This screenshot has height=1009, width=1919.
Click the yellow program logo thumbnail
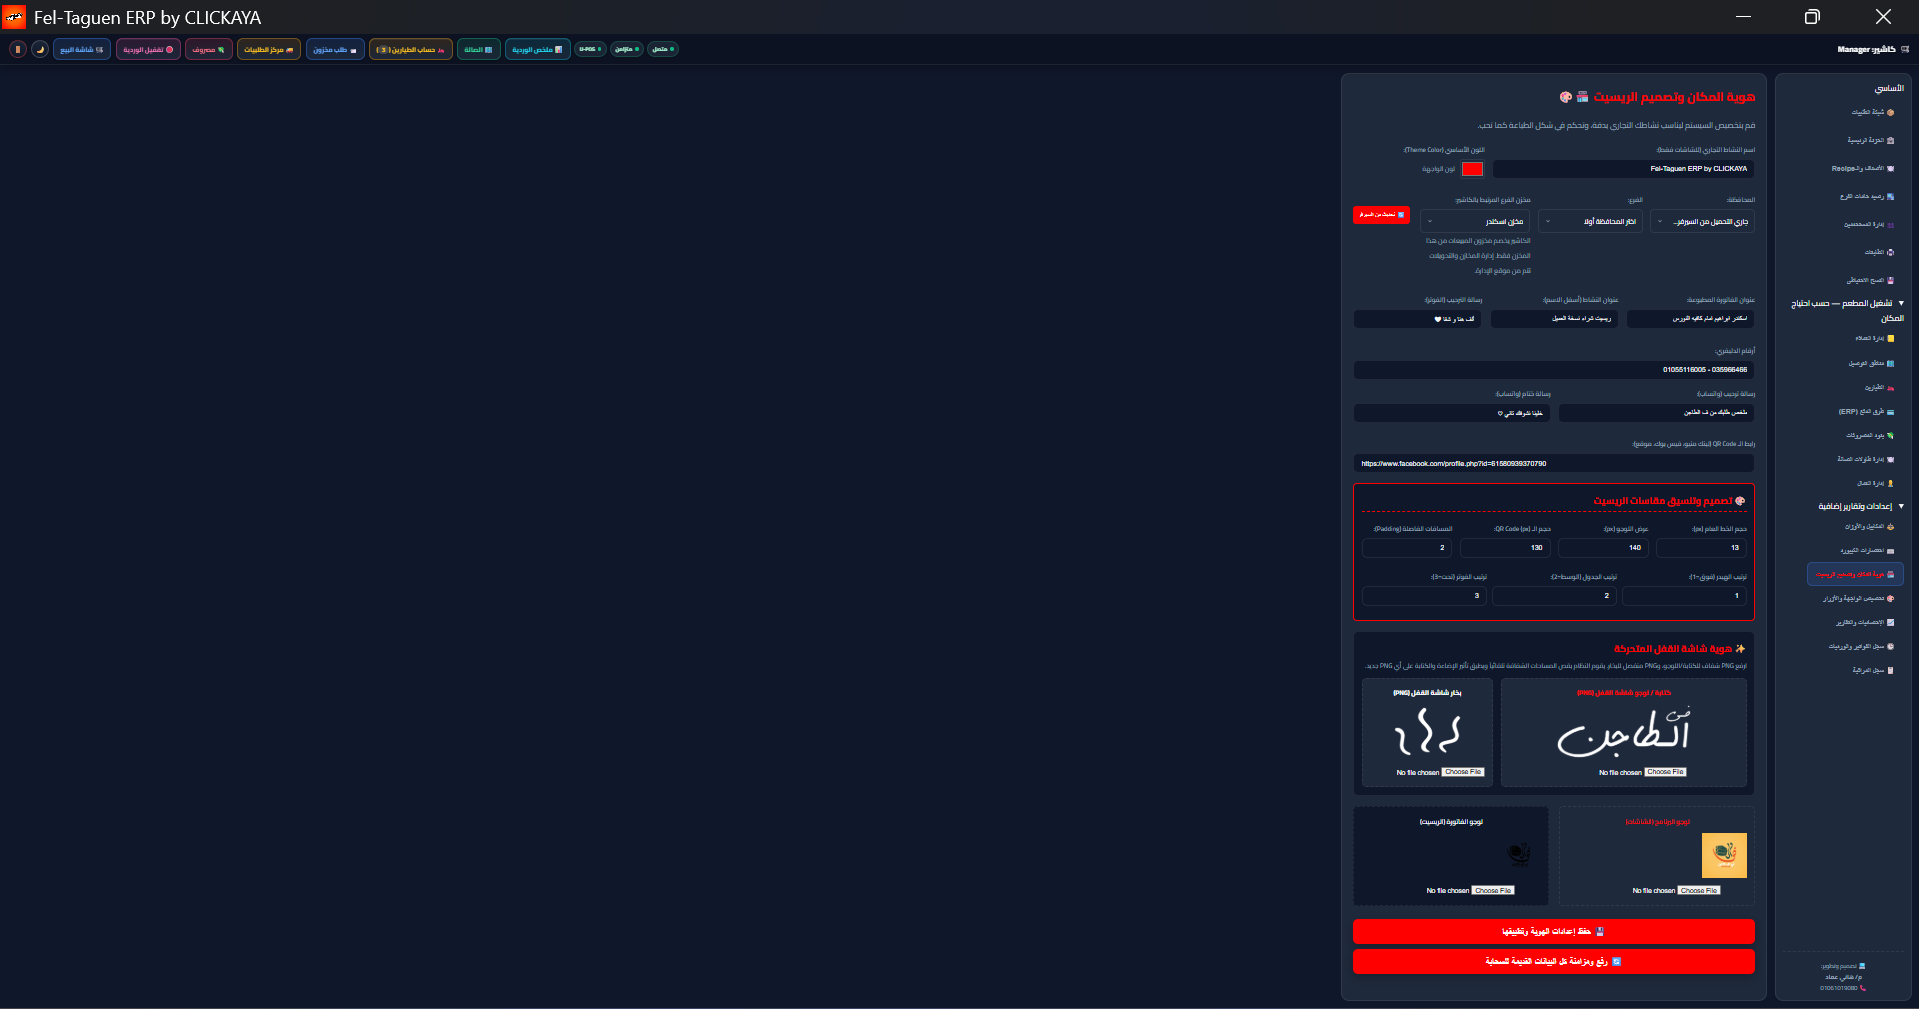point(1724,855)
